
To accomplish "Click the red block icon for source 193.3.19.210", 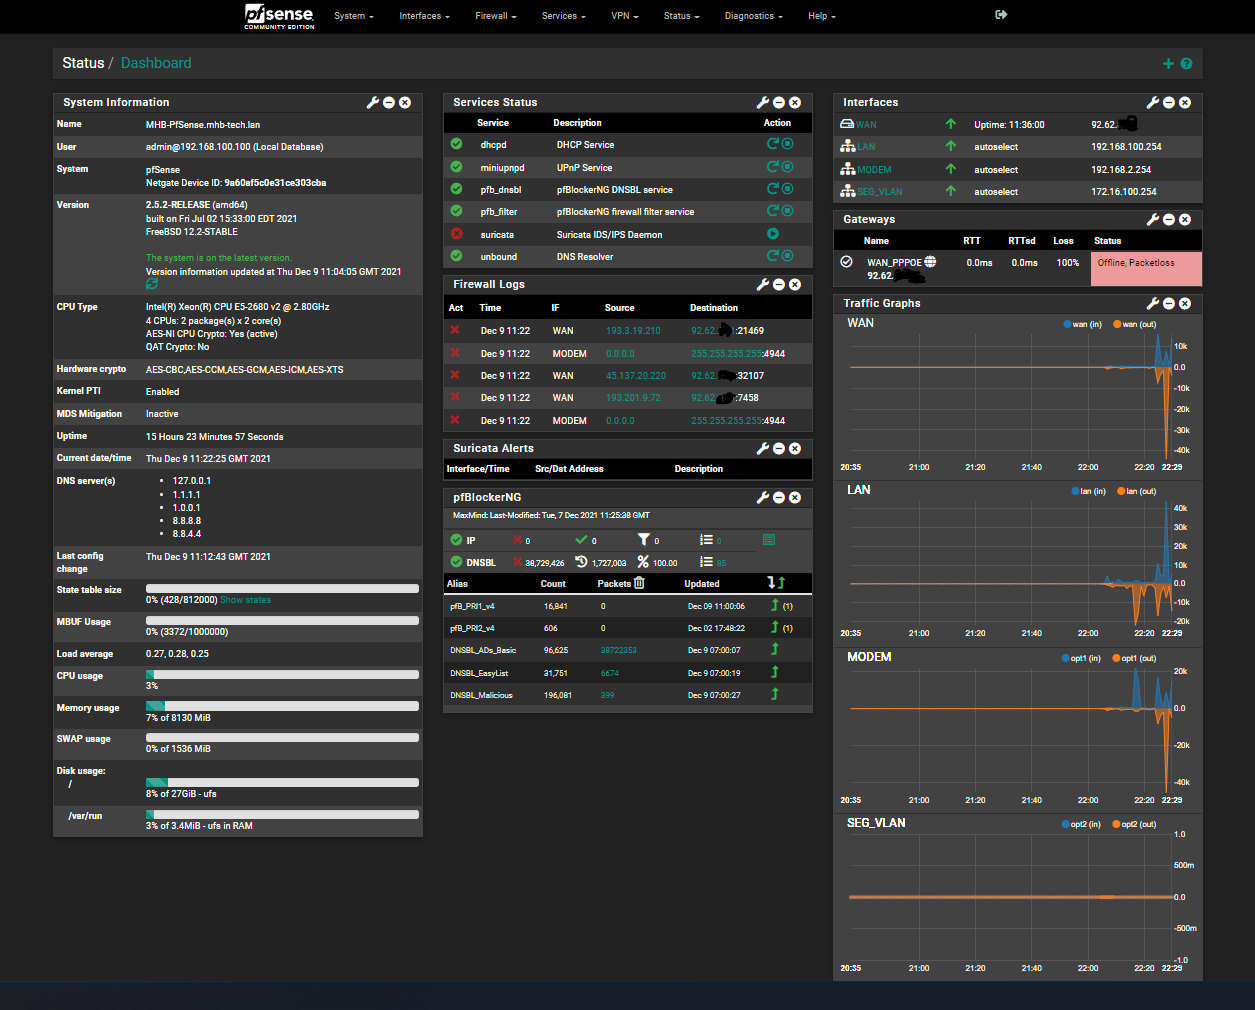I will point(455,330).
